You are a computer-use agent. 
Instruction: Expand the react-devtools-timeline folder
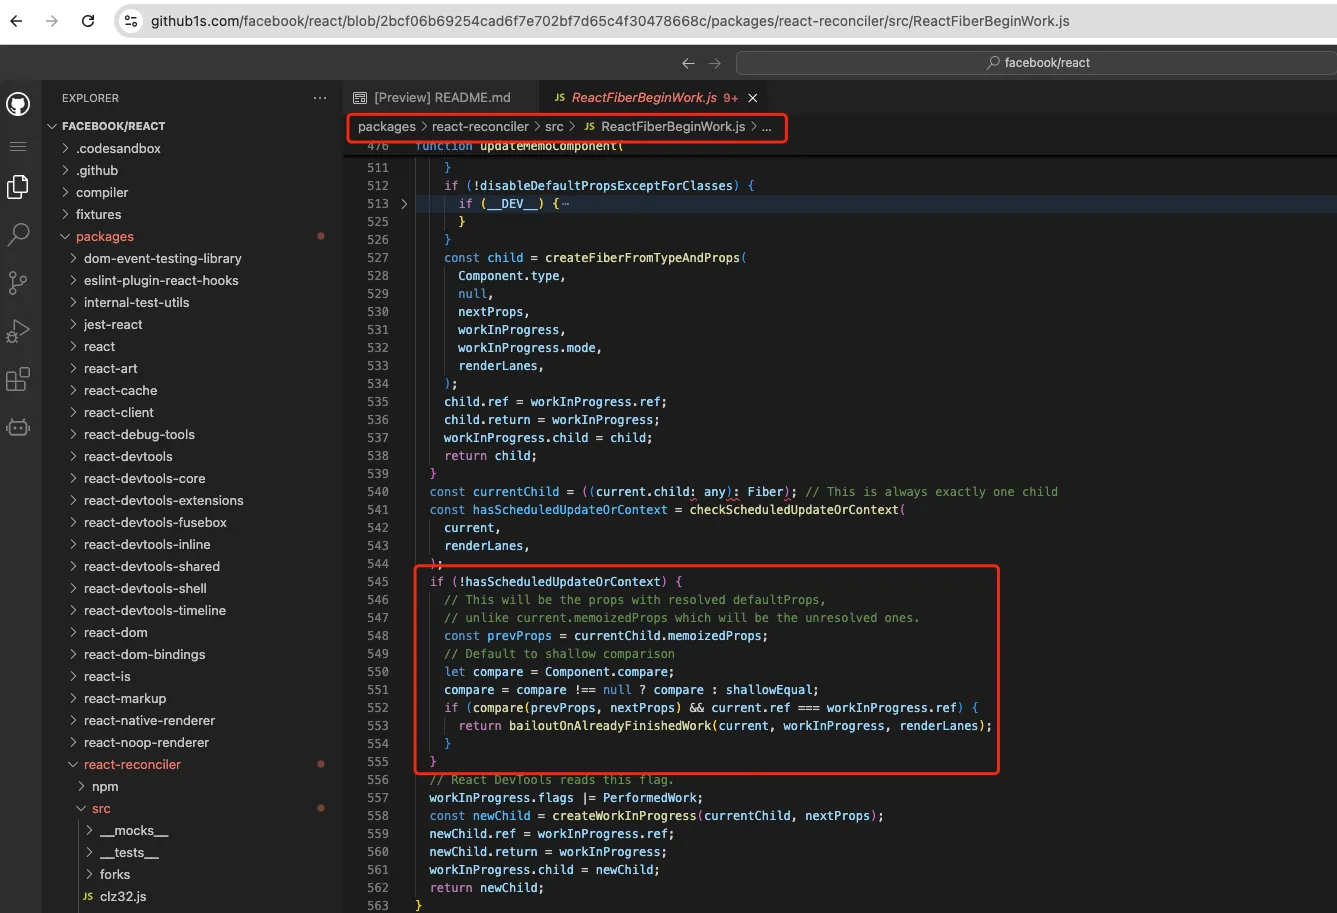pyautogui.click(x=192, y=610)
